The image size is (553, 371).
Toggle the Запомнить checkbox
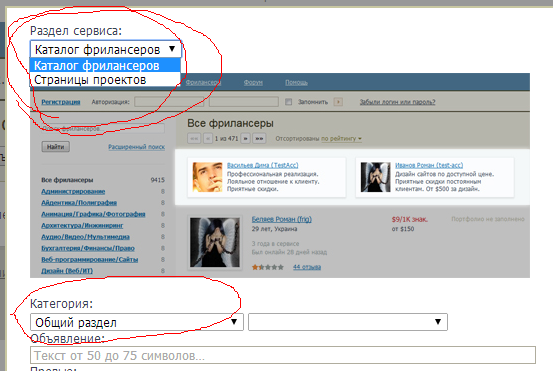[288, 102]
